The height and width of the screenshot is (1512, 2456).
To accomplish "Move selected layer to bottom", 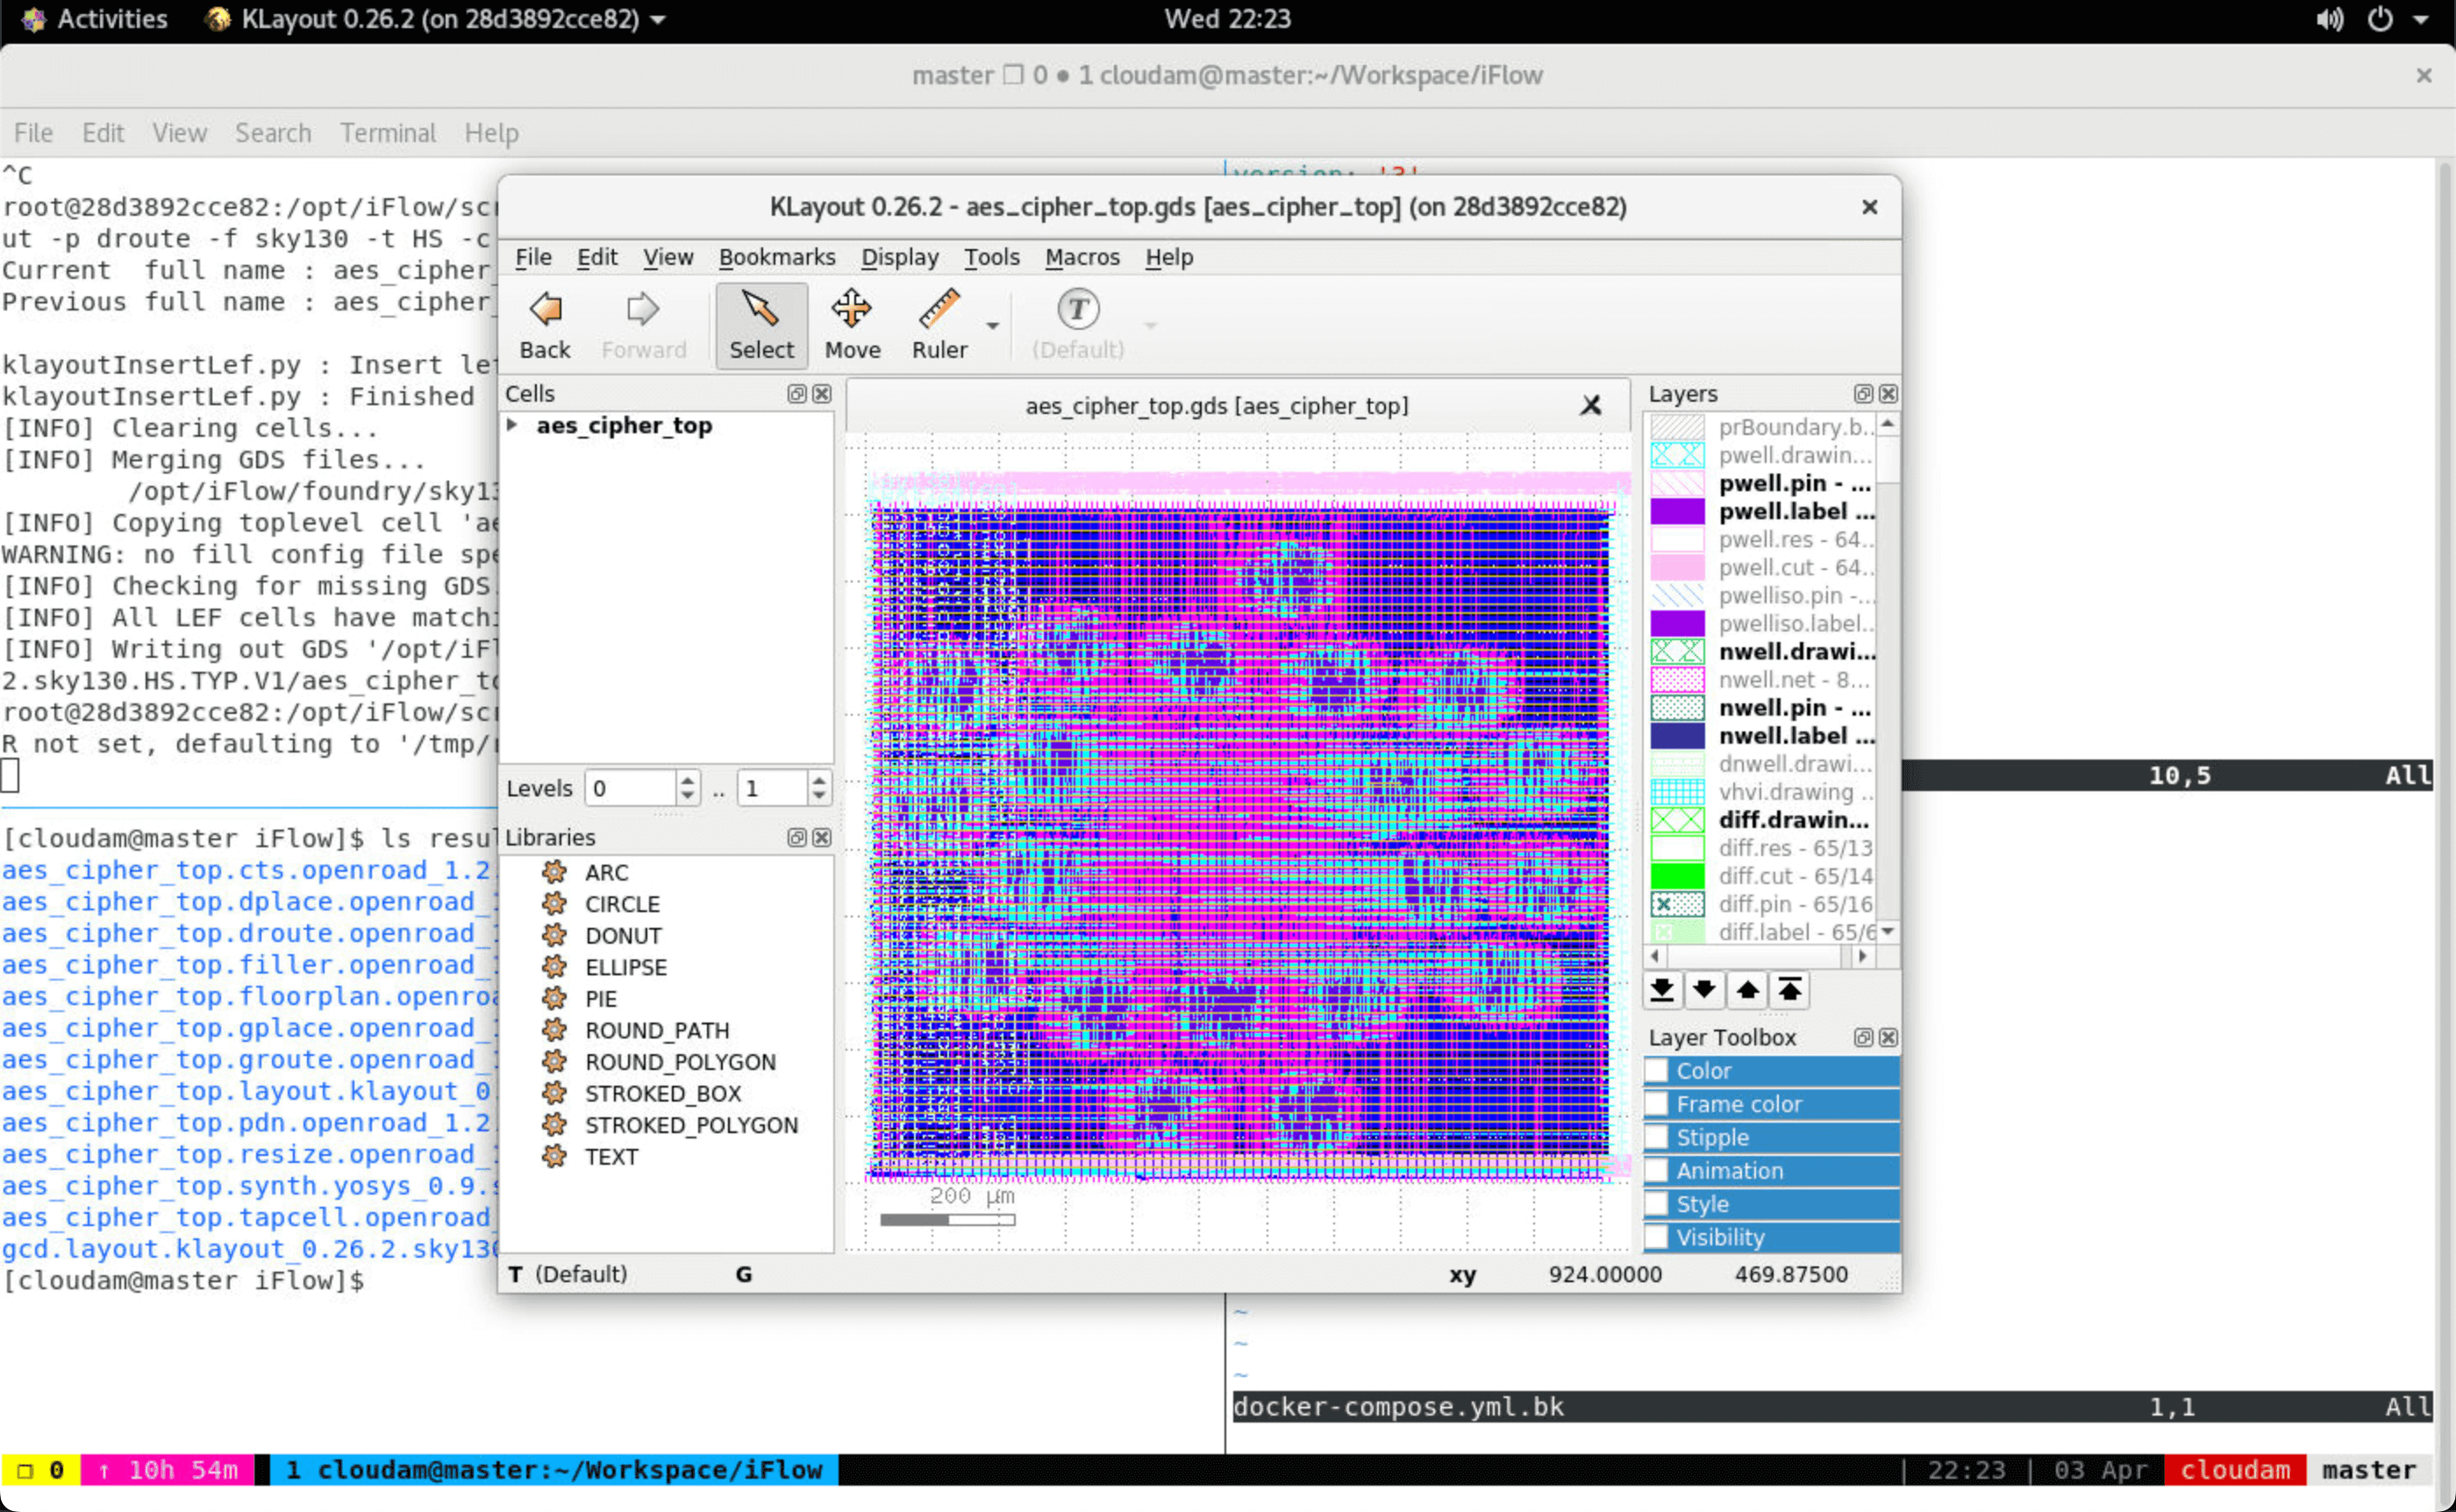I will [1662, 991].
